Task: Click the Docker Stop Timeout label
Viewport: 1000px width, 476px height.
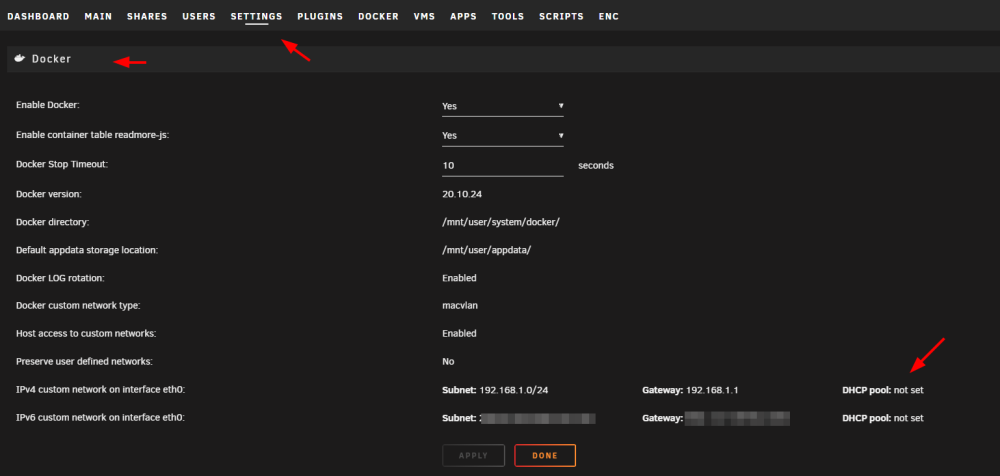Action: tap(62, 164)
